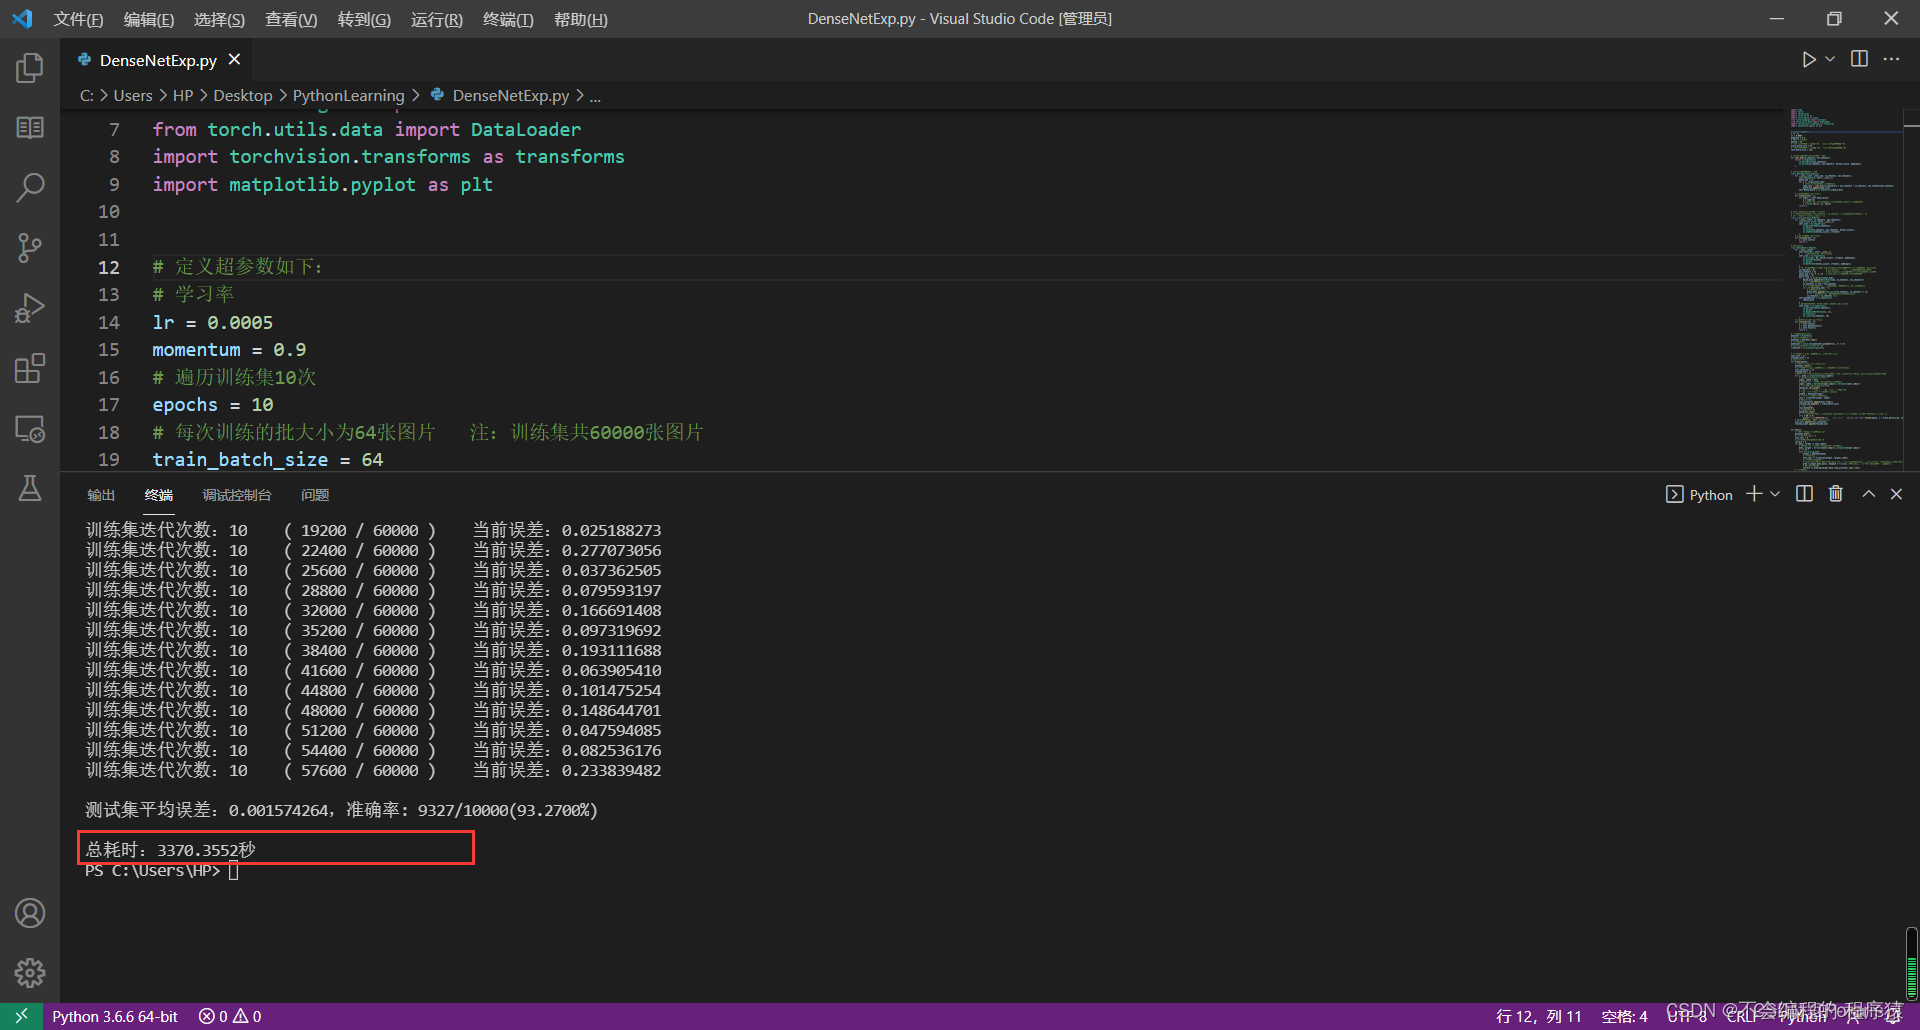Viewport: 1920px width, 1030px height.
Task: Switch to the 终端 panel tab
Action: point(159,495)
